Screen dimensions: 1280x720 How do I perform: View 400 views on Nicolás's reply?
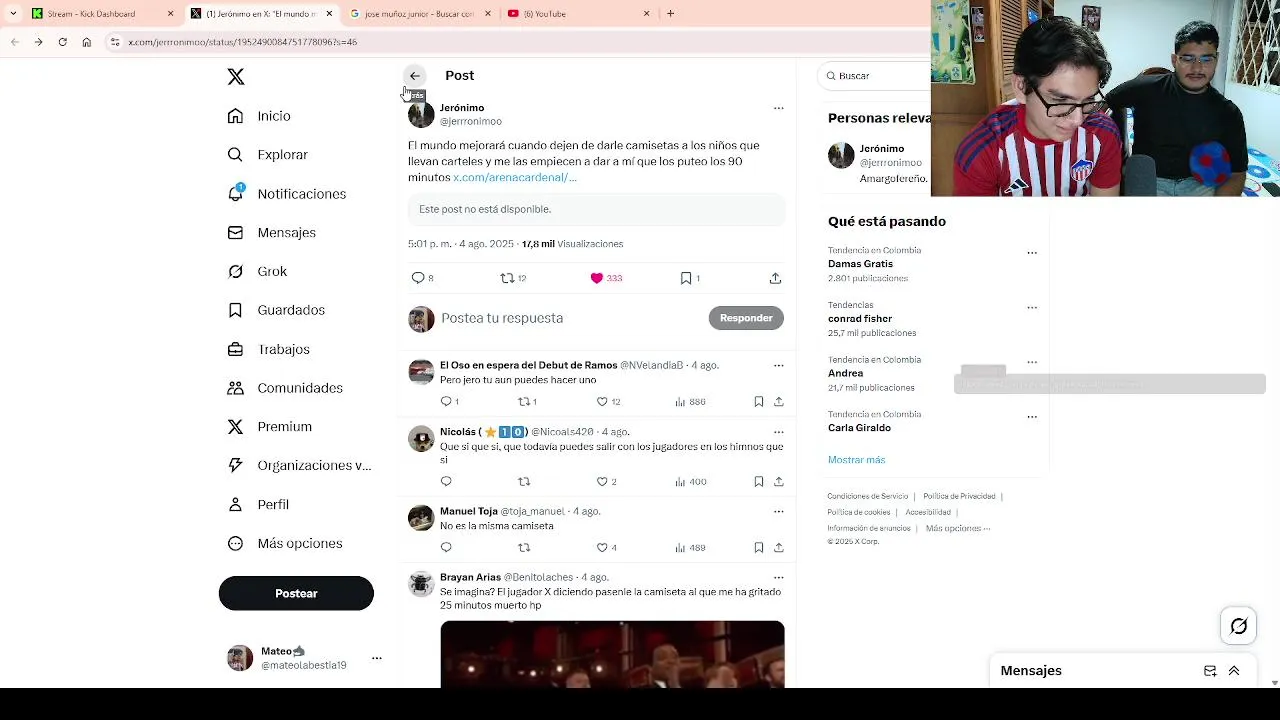click(x=690, y=481)
